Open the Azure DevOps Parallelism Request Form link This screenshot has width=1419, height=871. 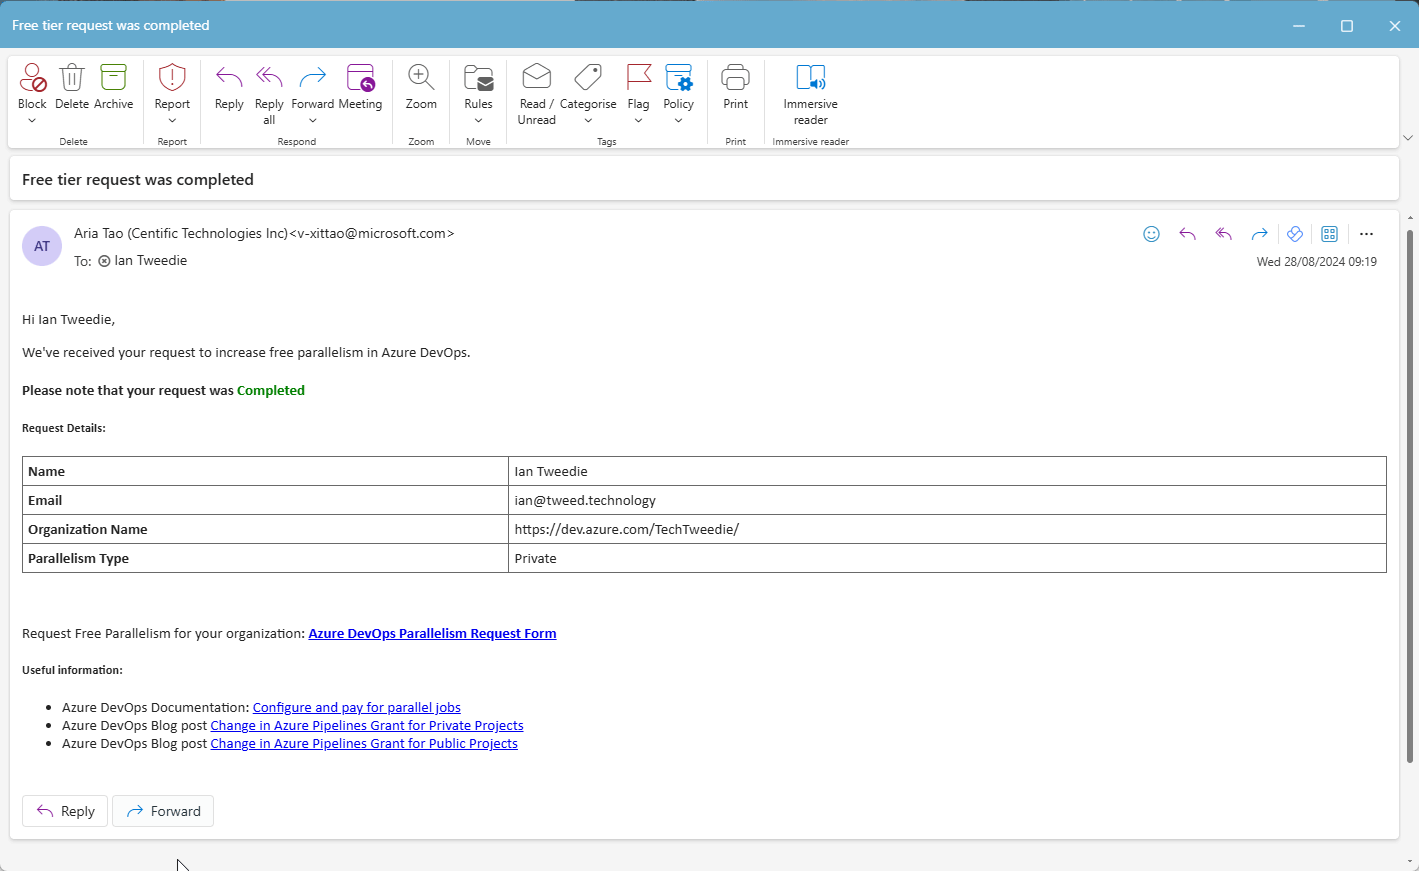tap(432, 633)
